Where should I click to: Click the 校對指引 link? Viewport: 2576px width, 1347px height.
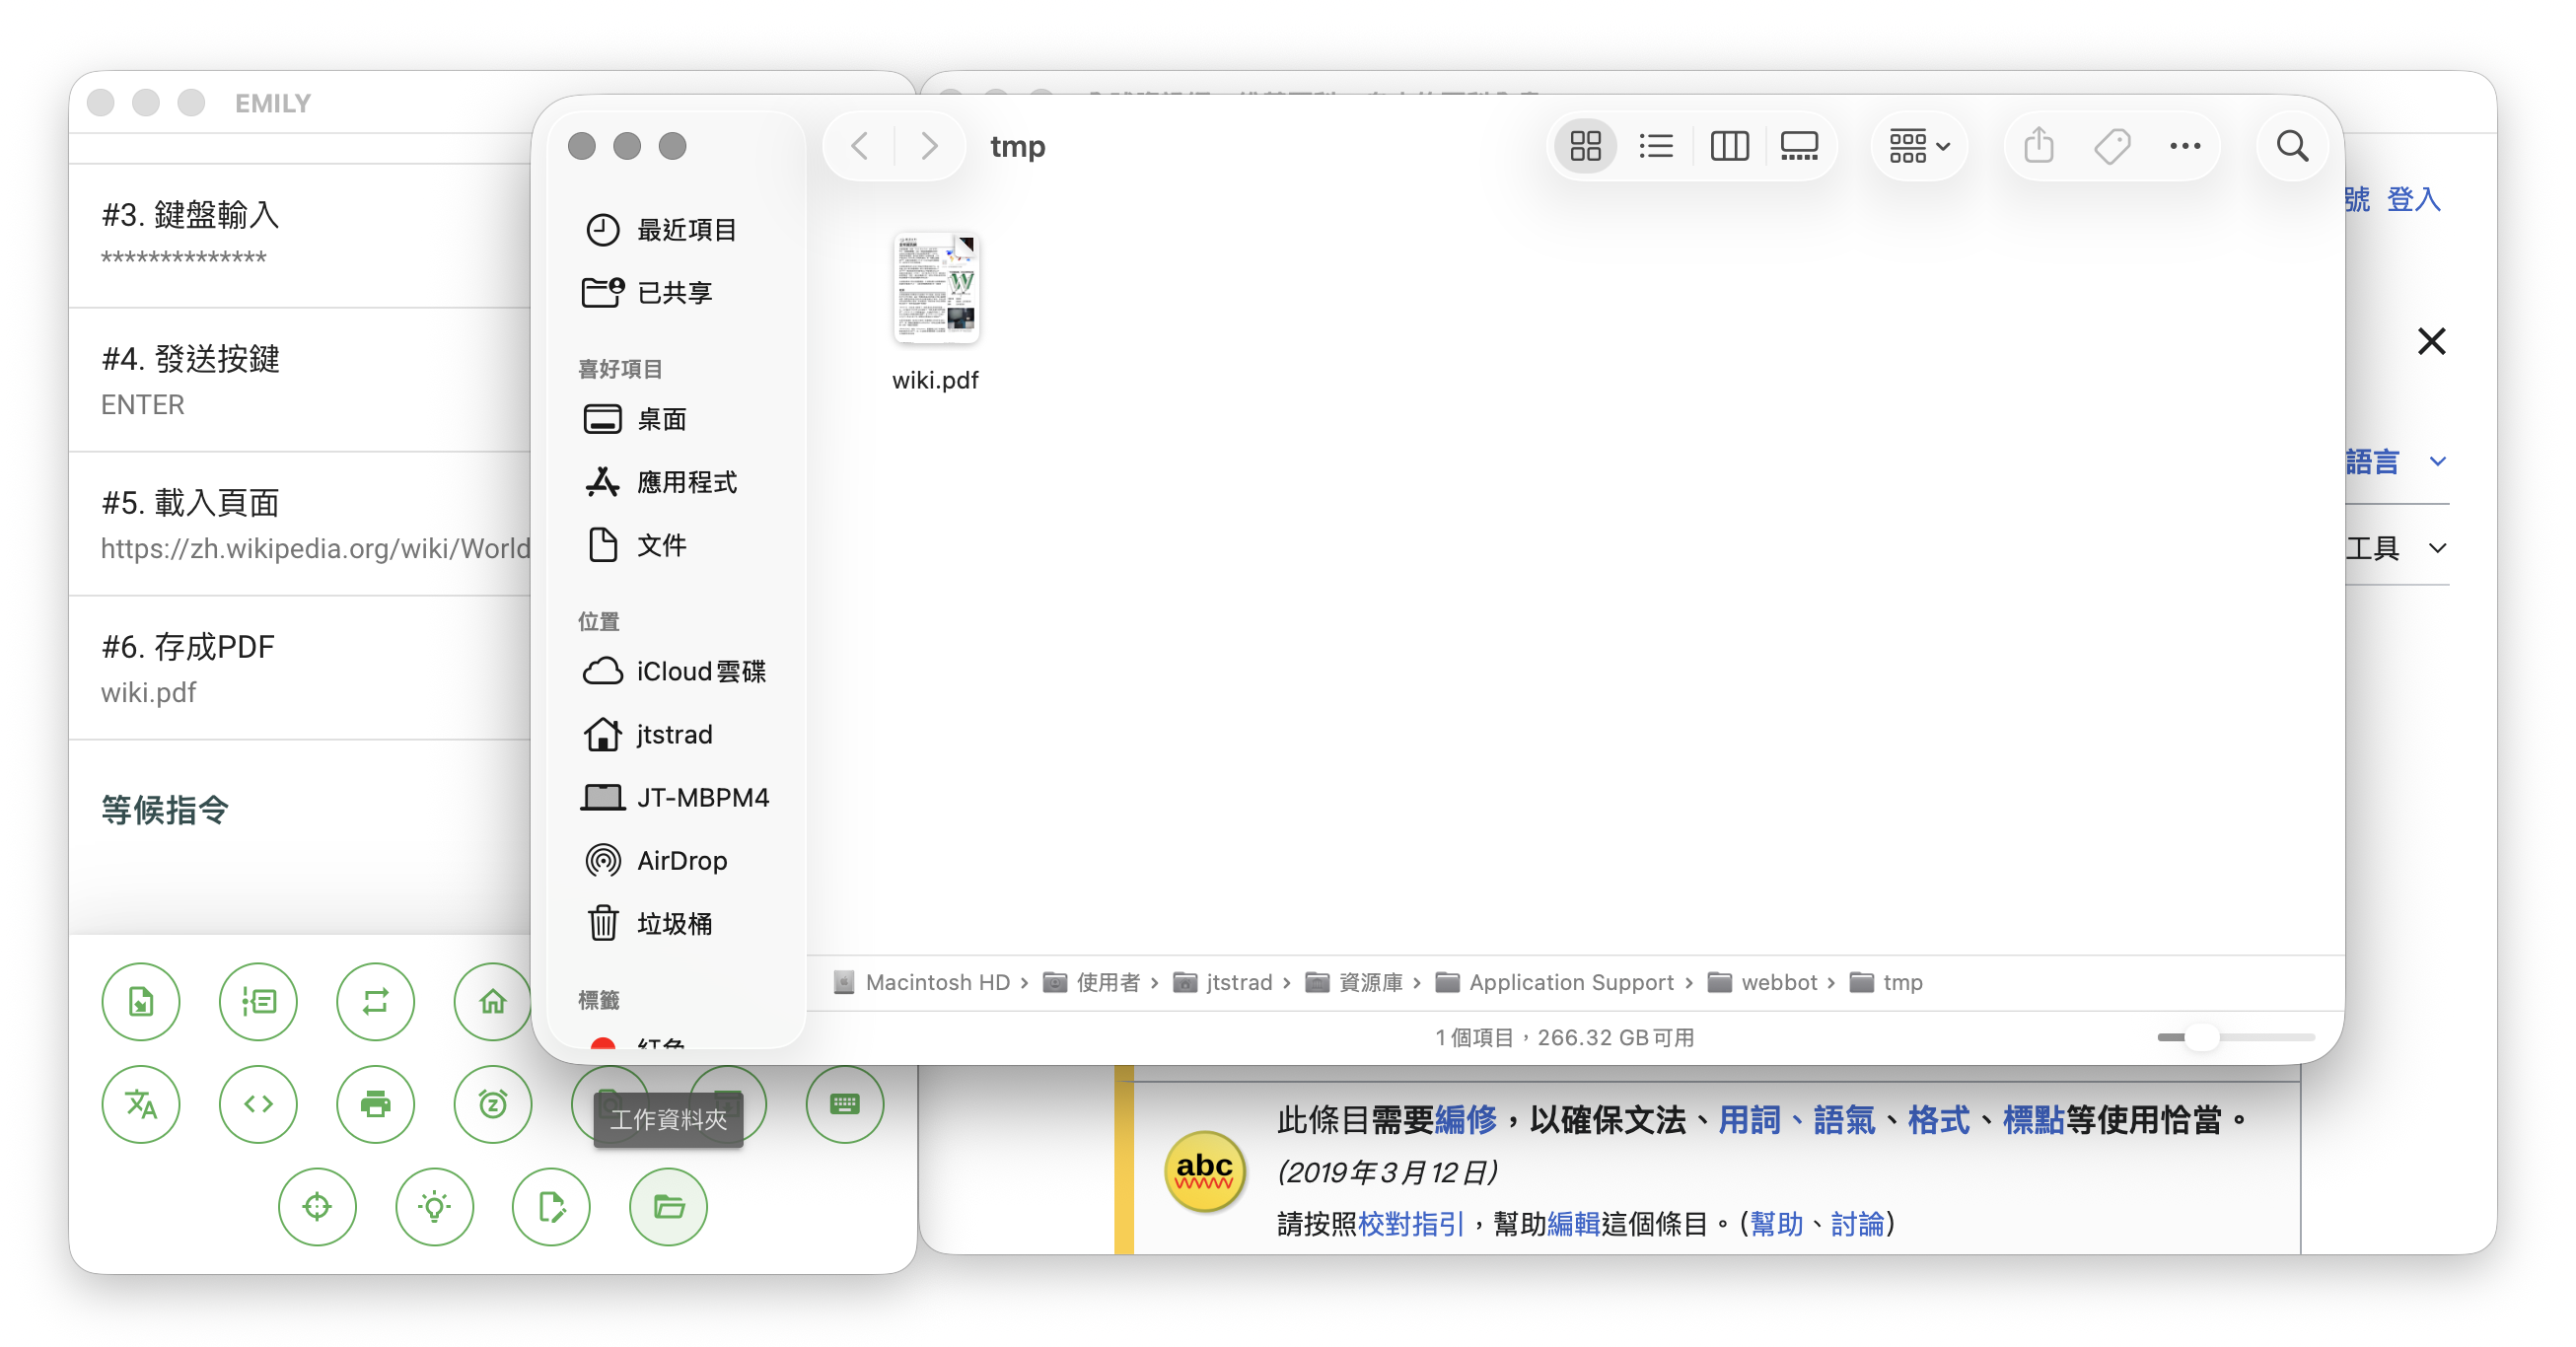click(x=1411, y=1224)
